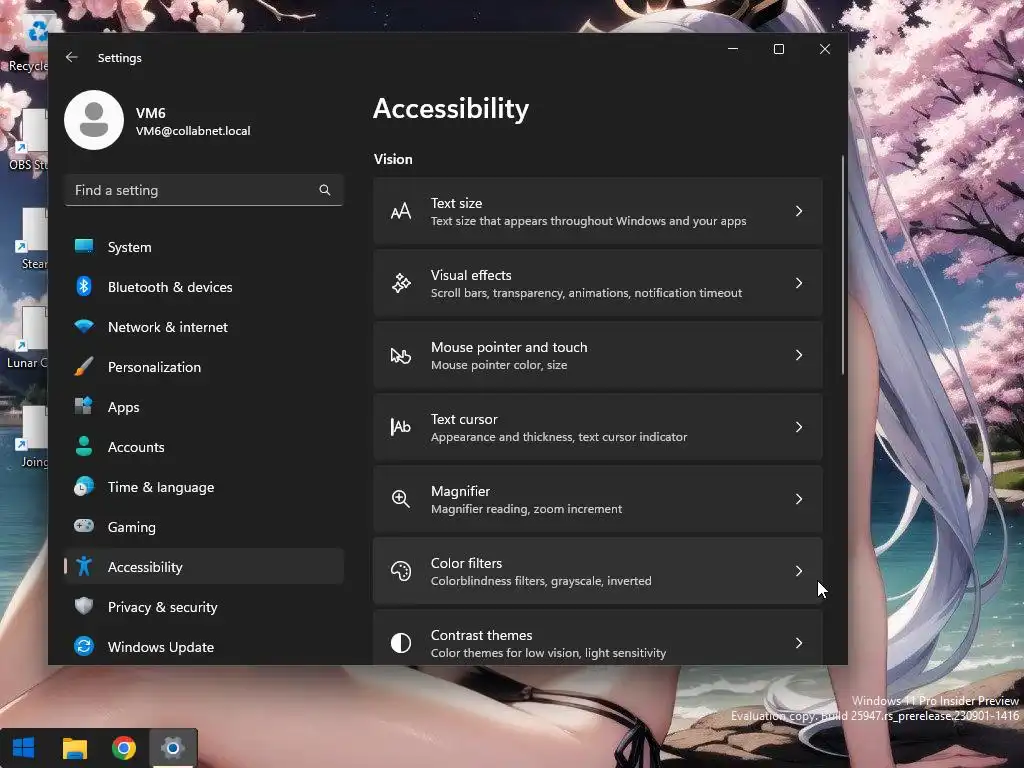The width and height of the screenshot is (1024, 768).
Task: Click the Vision section heading
Action: pos(393,159)
